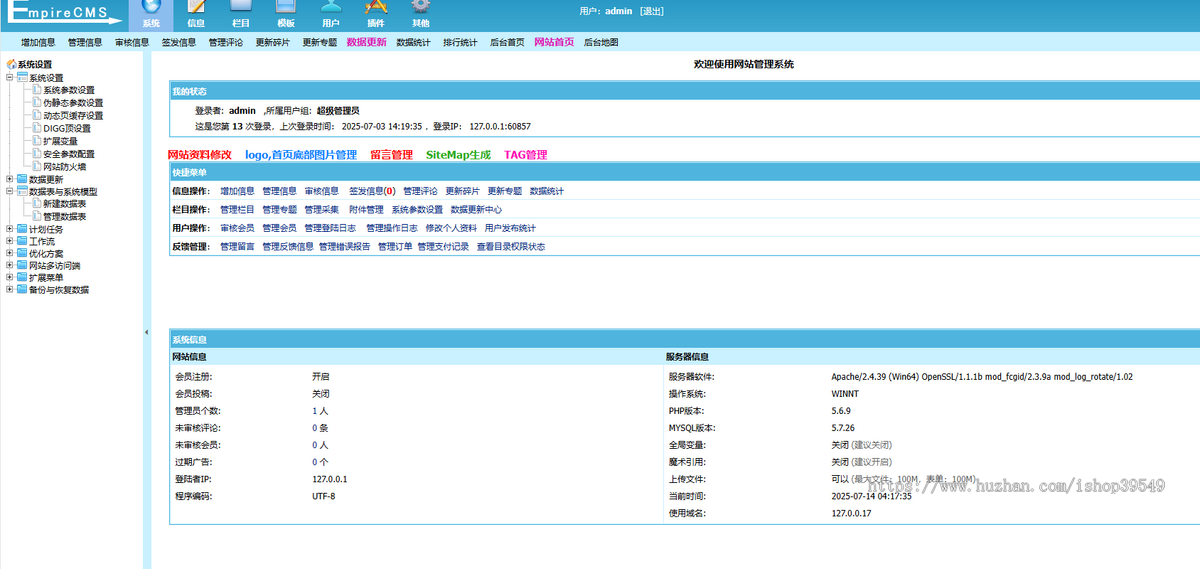Open the 信息 module icon in top navigation
1200x569 pixels.
click(x=196, y=6)
